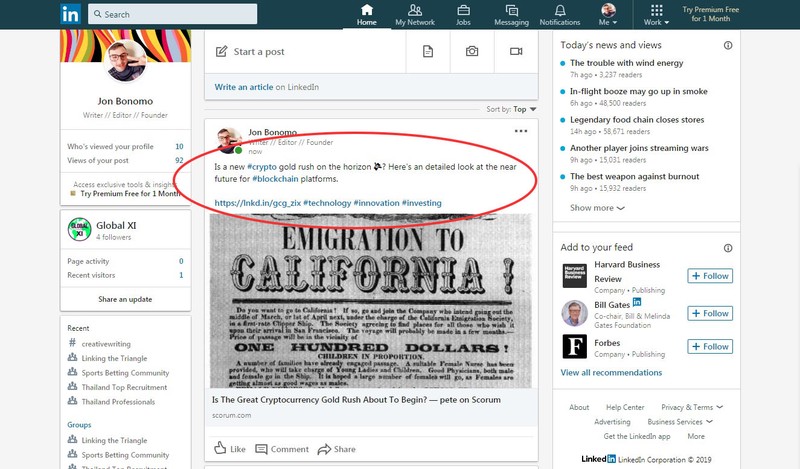
Task: Add a video with video icon
Action: tap(516, 52)
